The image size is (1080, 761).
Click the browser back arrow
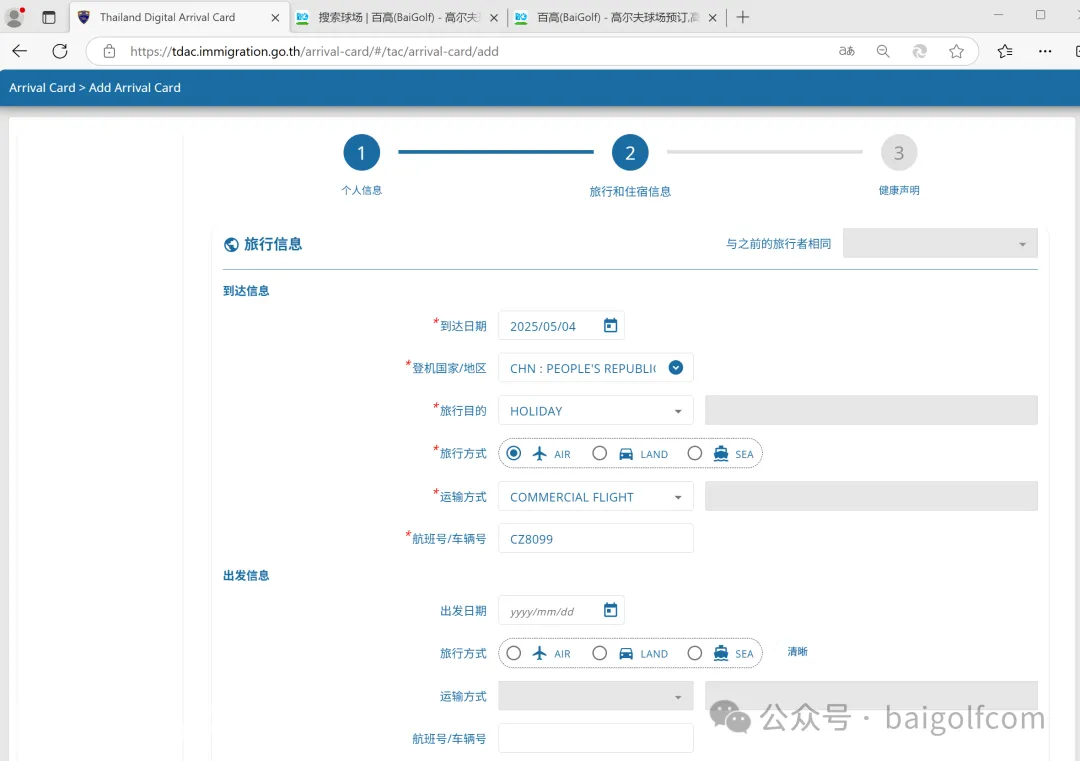coord(20,51)
